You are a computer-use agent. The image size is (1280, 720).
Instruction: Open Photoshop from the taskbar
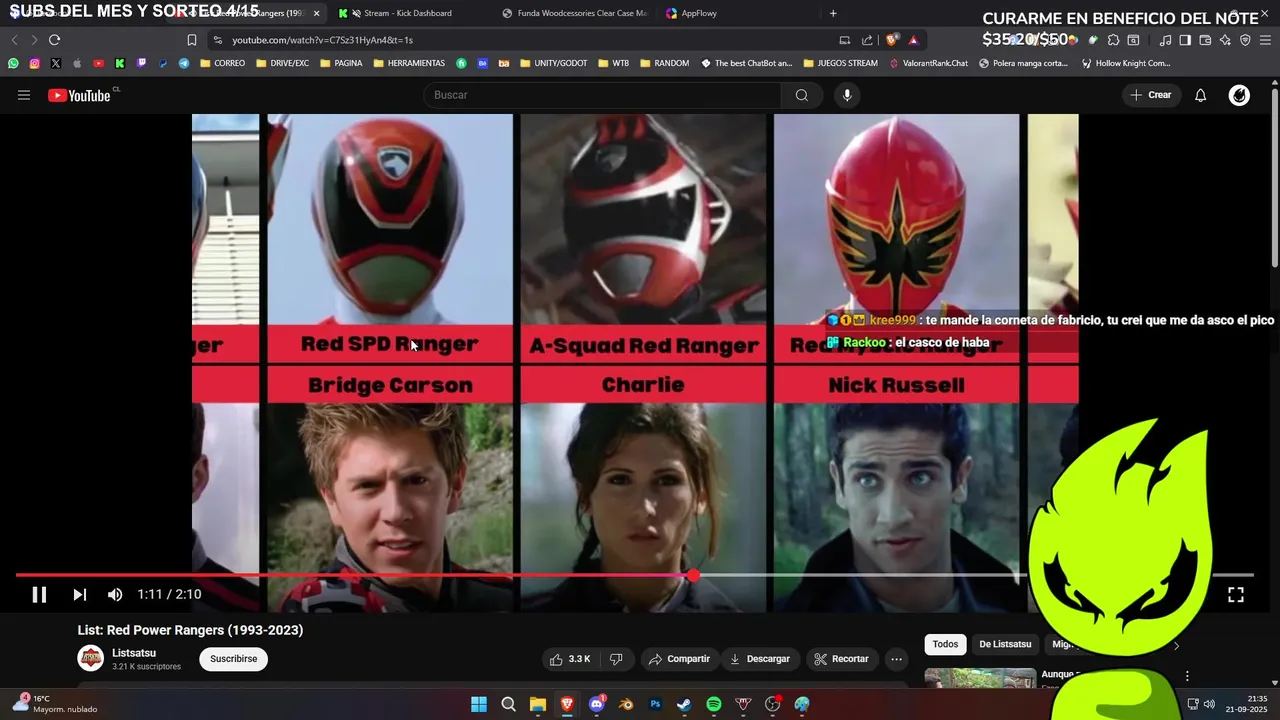pyautogui.click(x=655, y=705)
